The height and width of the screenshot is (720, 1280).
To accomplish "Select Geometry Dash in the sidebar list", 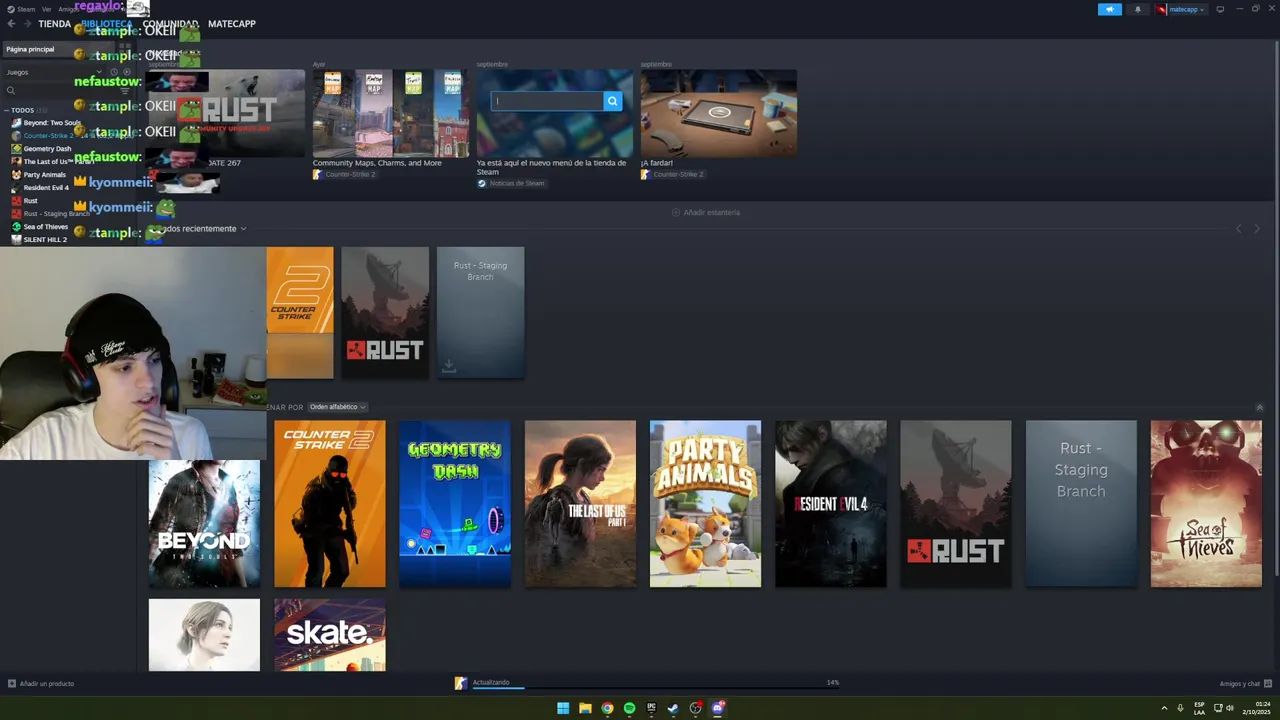I will click(47, 149).
